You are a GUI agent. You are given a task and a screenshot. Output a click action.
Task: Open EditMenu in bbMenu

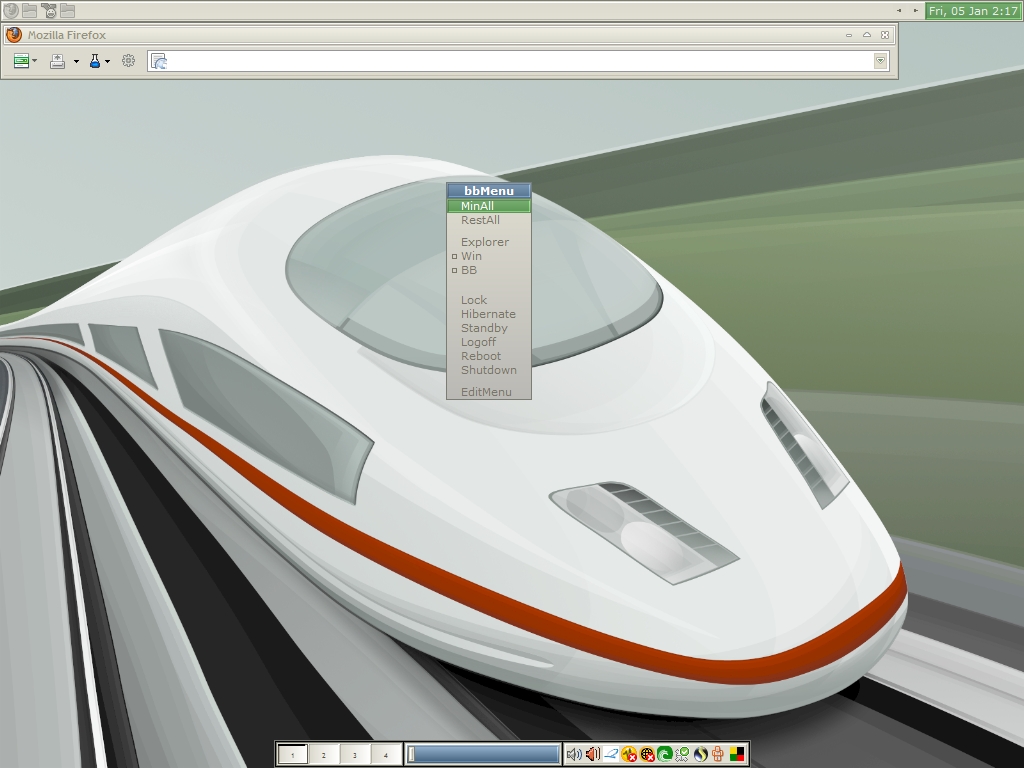[x=488, y=392]
